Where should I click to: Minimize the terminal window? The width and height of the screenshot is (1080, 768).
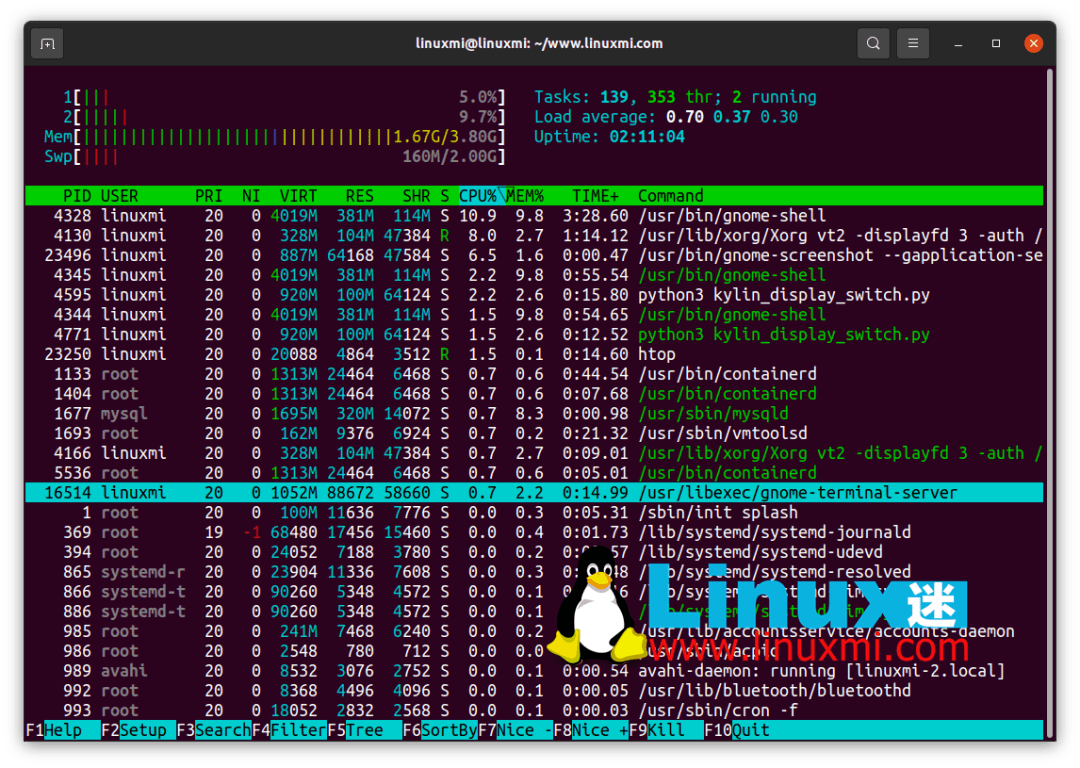tap(958, 43)
